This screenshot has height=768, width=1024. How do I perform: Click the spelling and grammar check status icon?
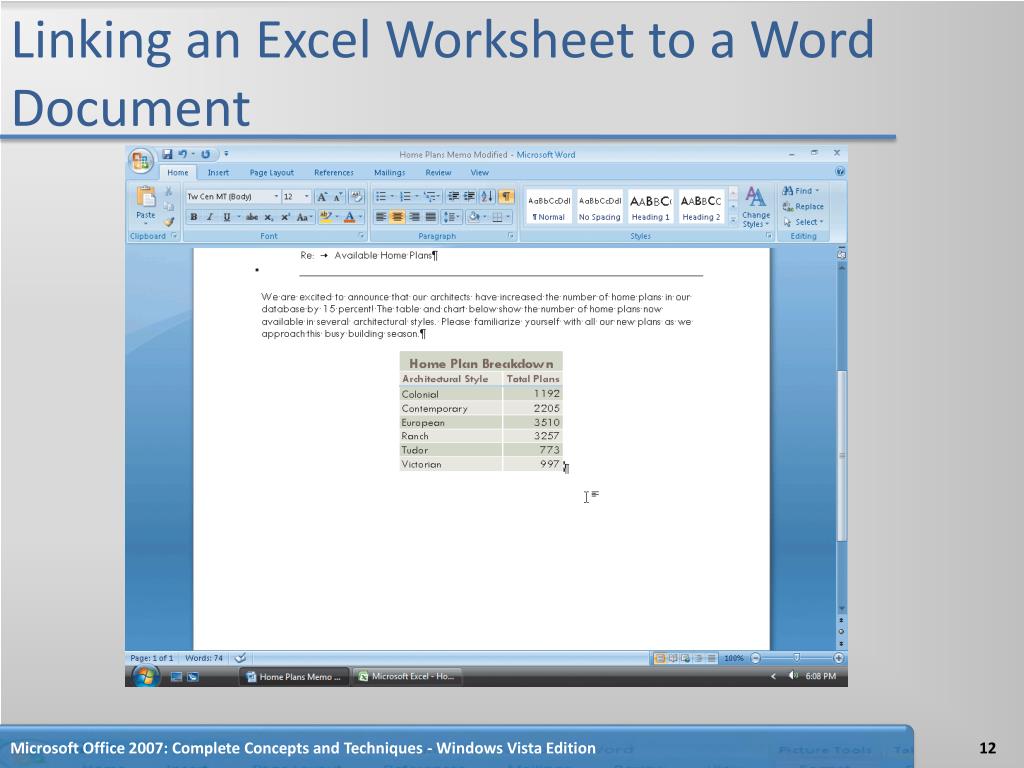pos(240,658)
